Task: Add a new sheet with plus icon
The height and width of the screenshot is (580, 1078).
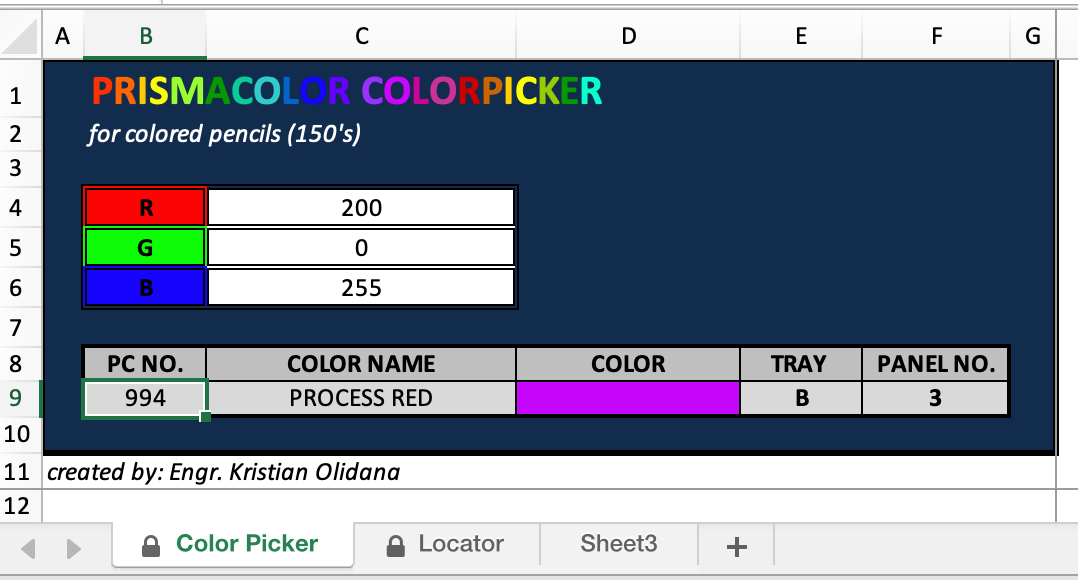Action: tap(736, 547)
